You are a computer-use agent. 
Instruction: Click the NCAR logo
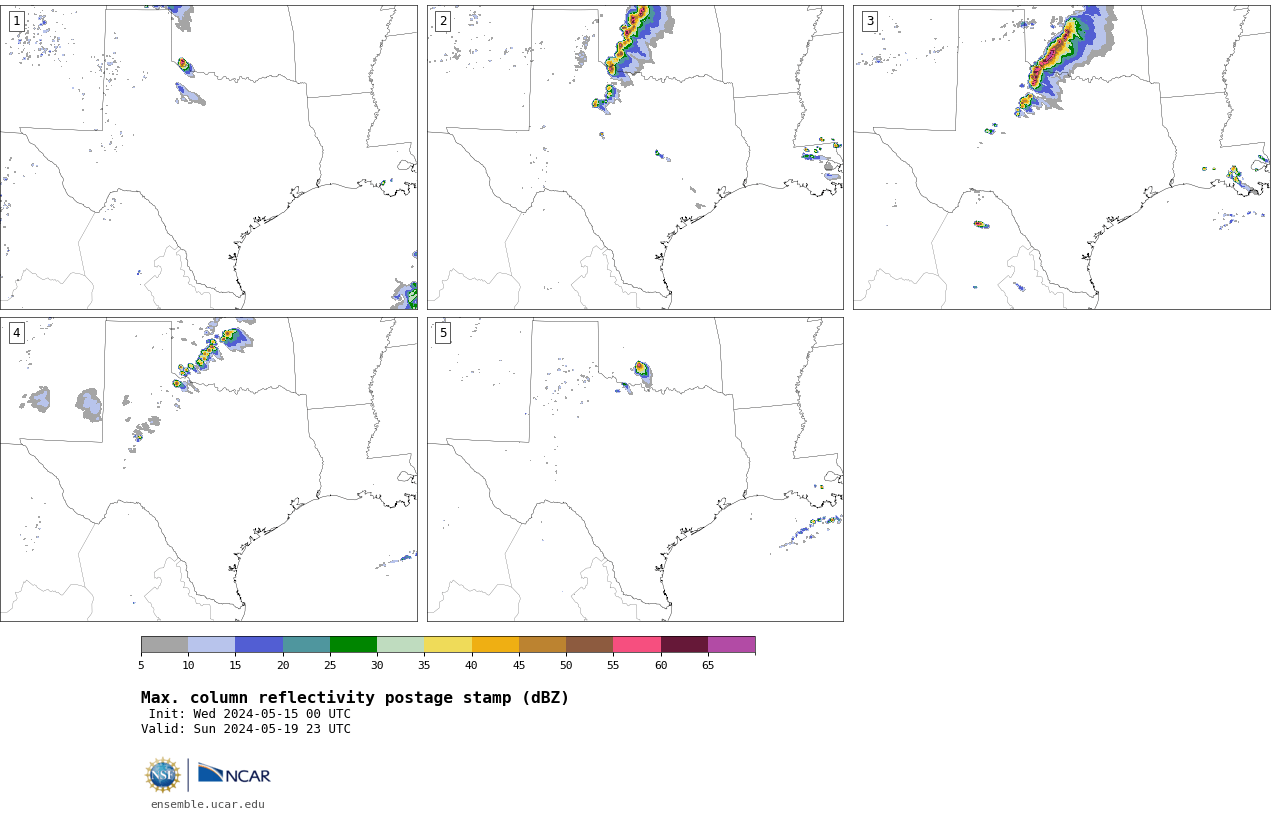pyautogui.click(x=234, y=774)
